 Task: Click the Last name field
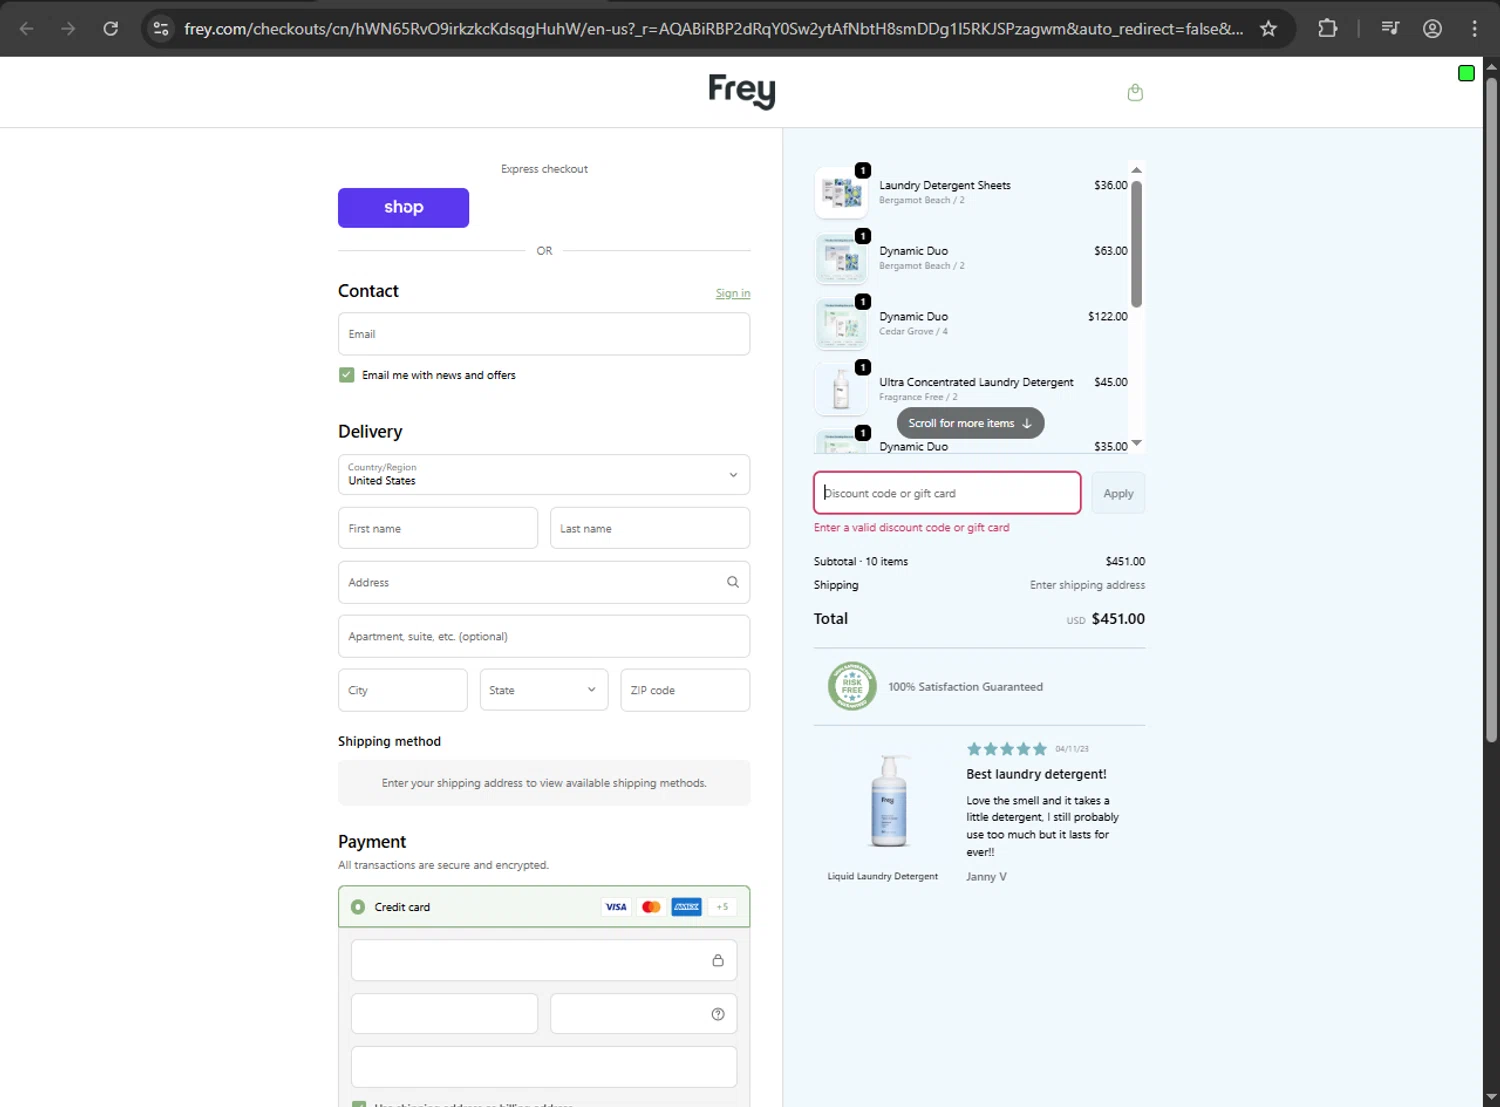650,528
